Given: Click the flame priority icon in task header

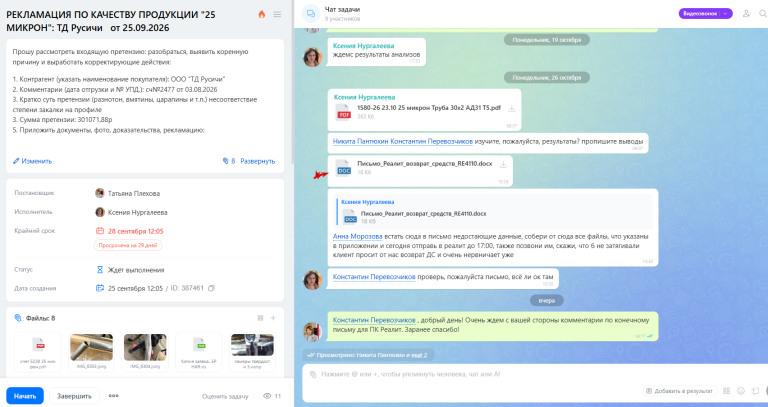Looking at the screenshot, I should coord(262,14).
